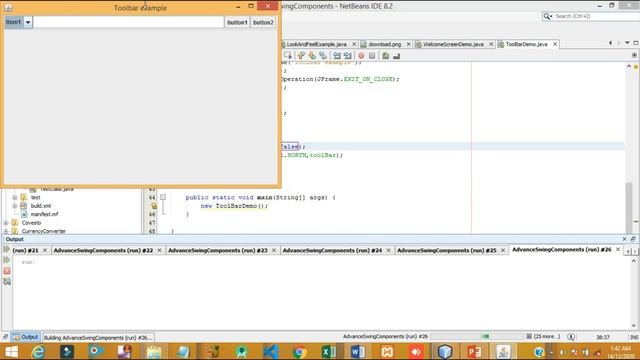Click the toggle bookmark editor toolbar icon
640x360 pixels.
point(323,56)
